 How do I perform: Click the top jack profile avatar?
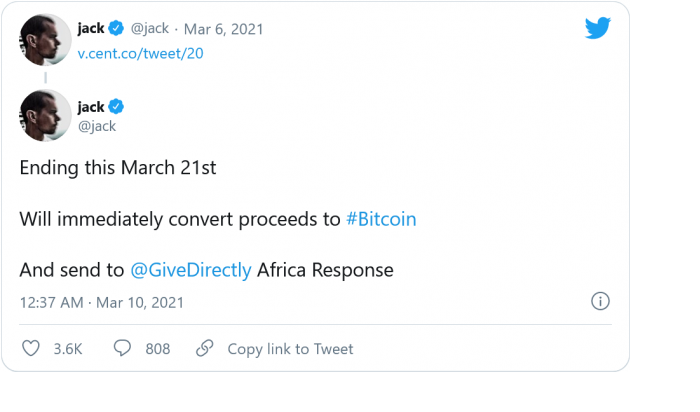click(x=44, y=39)
